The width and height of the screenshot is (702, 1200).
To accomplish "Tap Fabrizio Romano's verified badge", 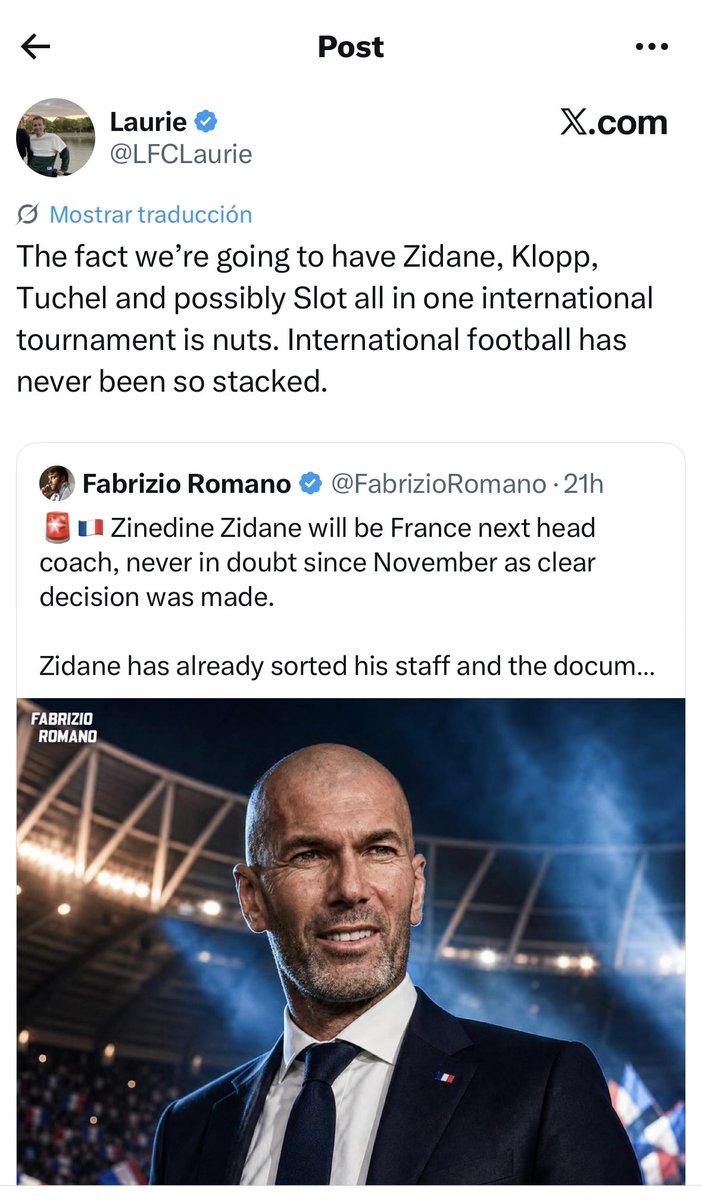I will [x=310, y=484].
